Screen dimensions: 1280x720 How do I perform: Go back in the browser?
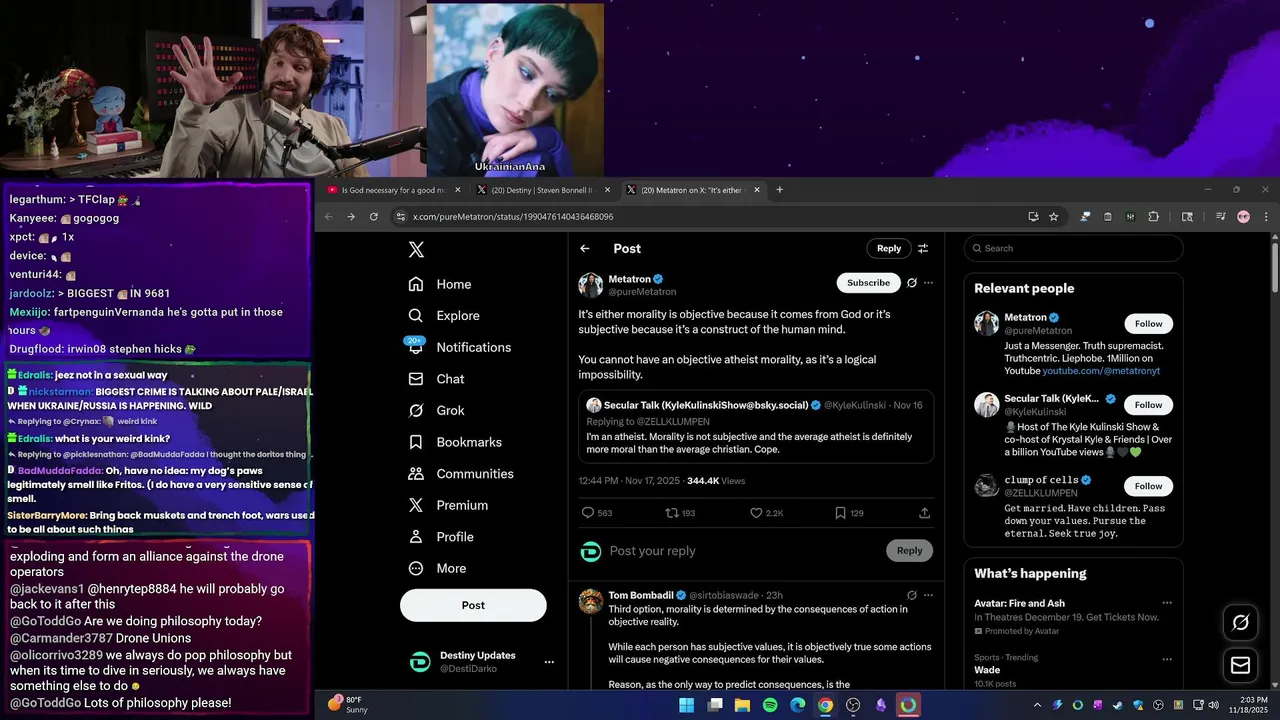pos(328,216)
